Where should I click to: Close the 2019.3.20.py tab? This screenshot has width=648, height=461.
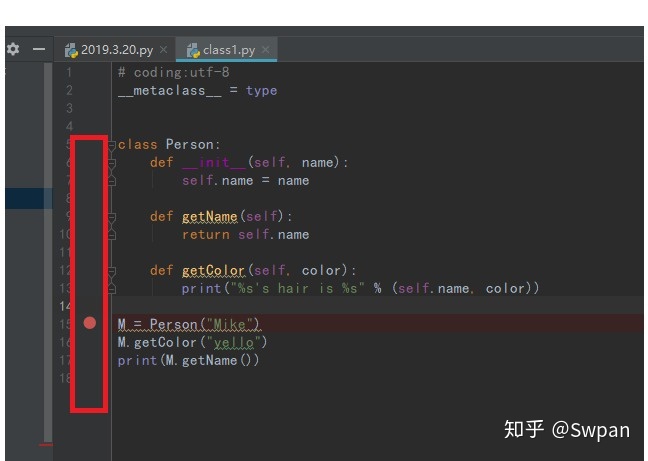coord(164,50)
